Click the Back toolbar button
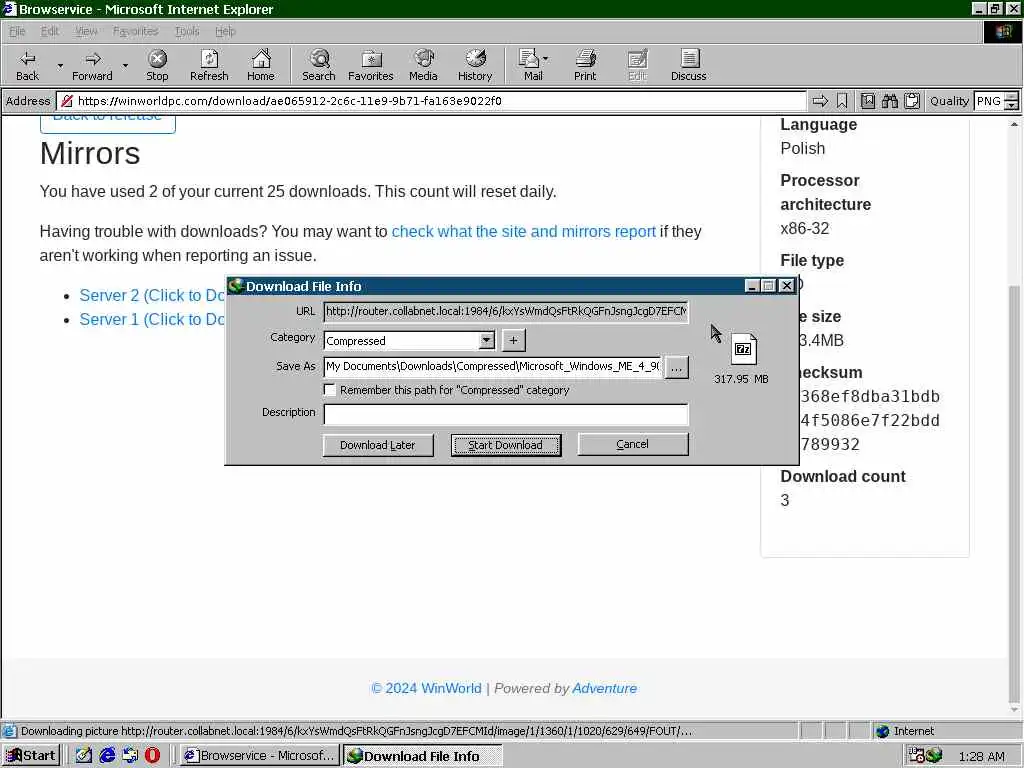 pos(27,65)
